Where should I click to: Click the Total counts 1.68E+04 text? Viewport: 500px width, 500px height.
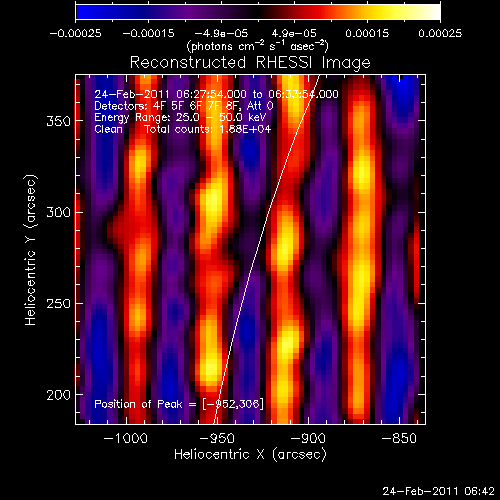point(208,129)
